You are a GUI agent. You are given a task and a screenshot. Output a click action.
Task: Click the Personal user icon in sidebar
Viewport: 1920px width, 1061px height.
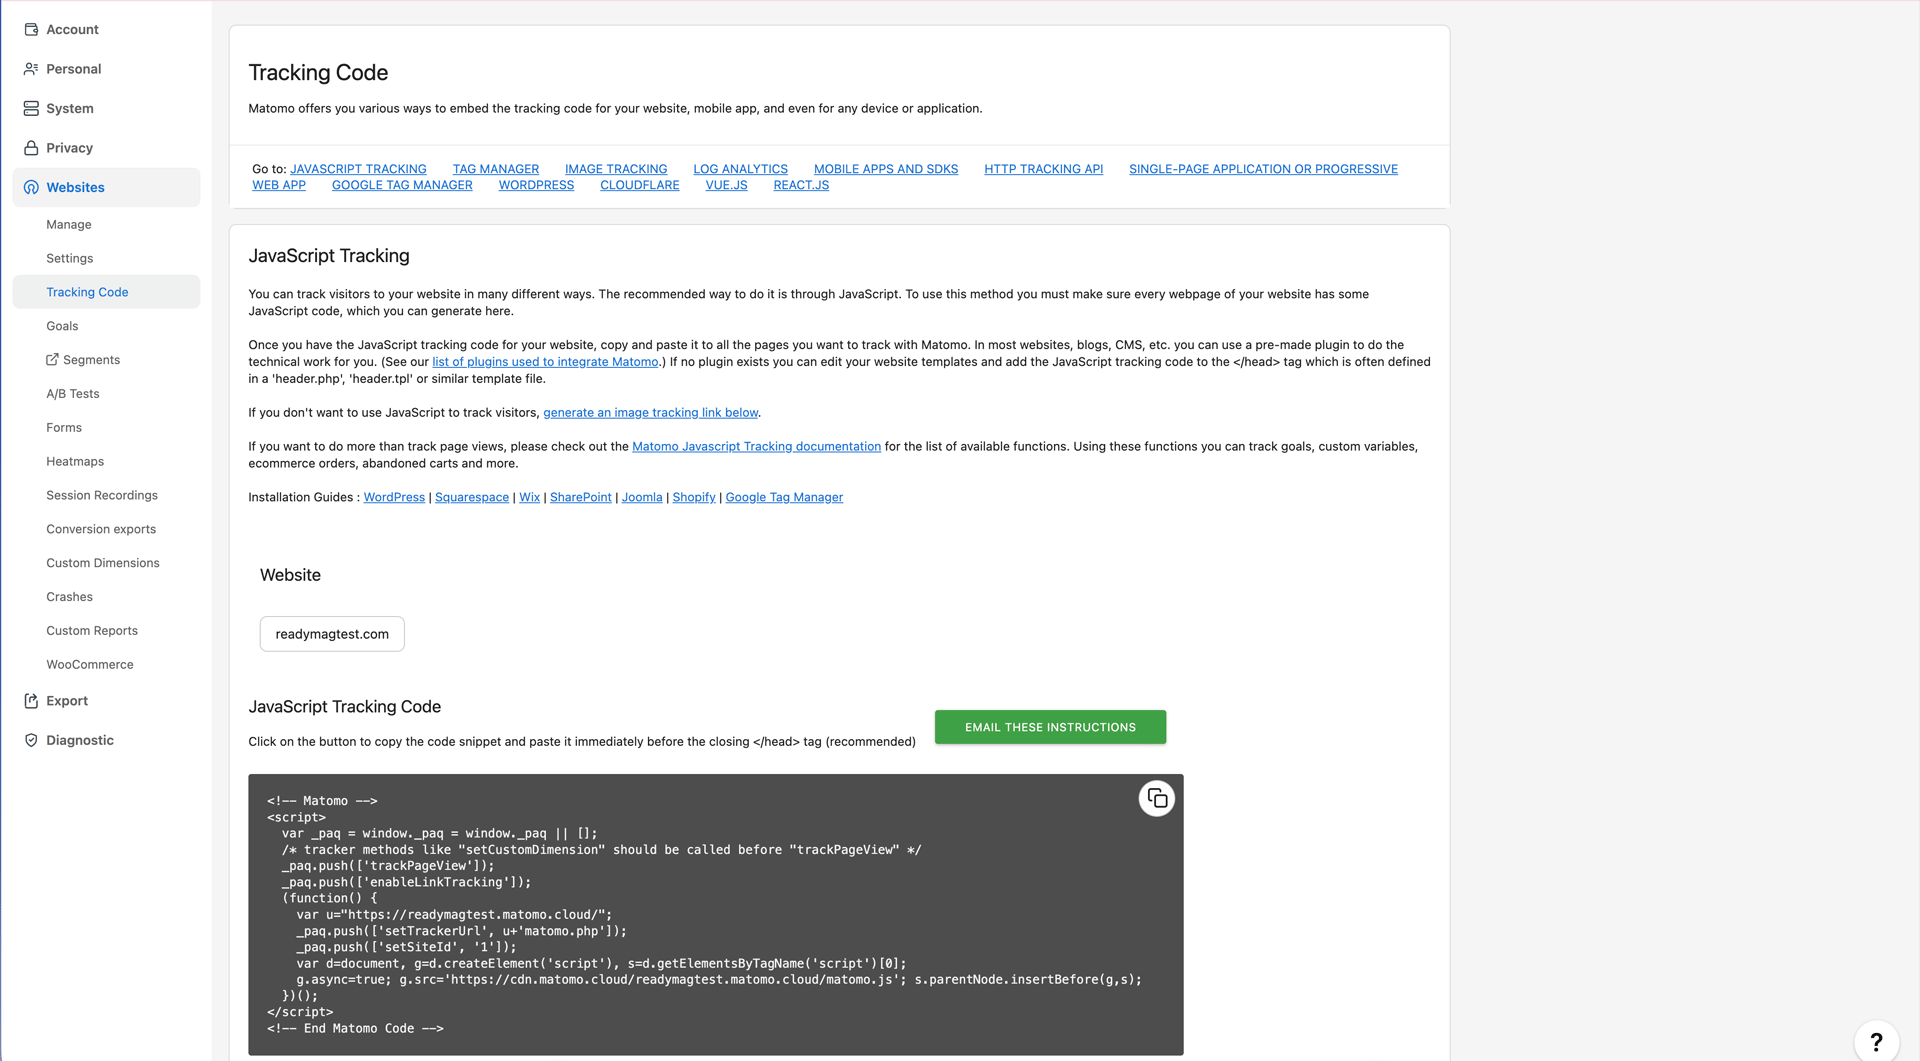[31, 69]
